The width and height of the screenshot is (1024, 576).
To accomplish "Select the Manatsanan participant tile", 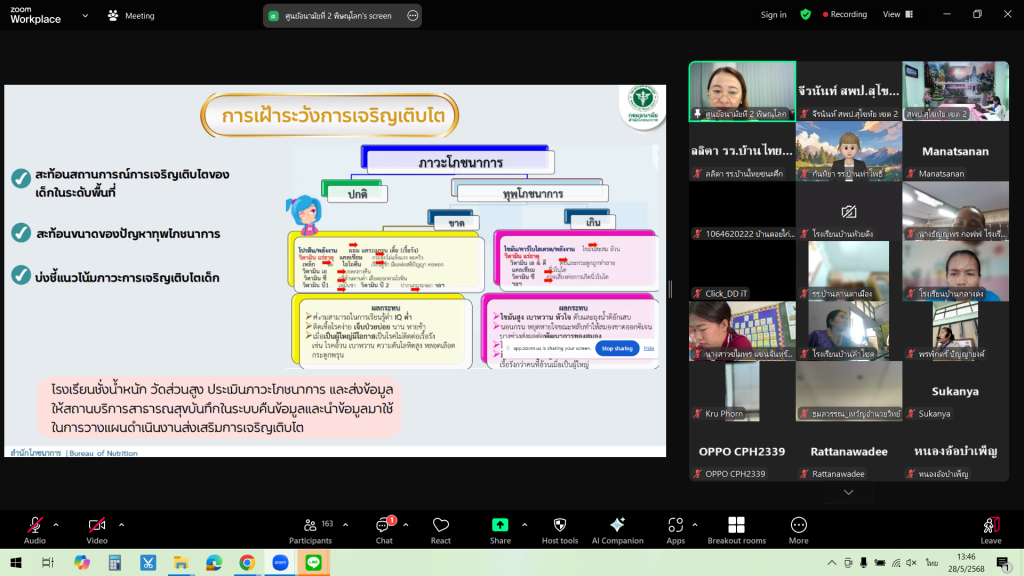I will pos(955,152).
